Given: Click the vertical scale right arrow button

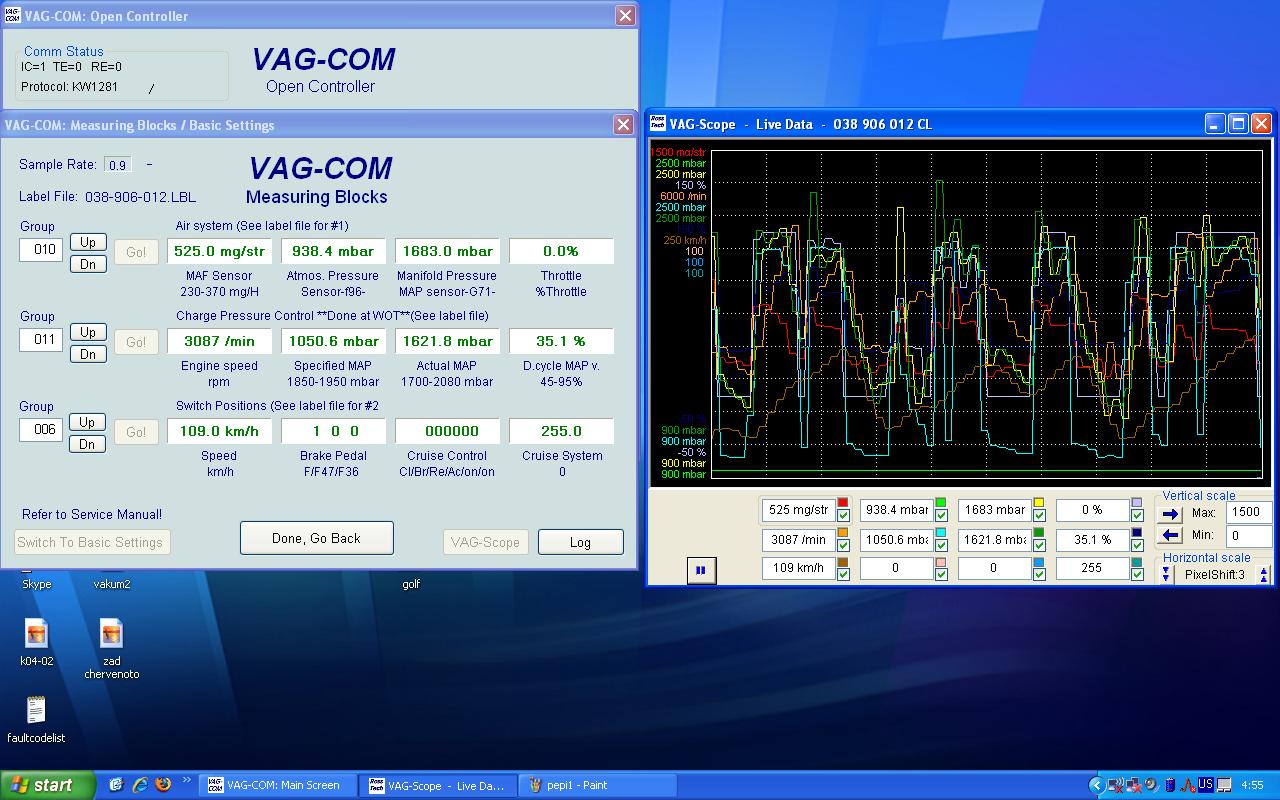Looking at the screenshot, I should pos(1170,514).
